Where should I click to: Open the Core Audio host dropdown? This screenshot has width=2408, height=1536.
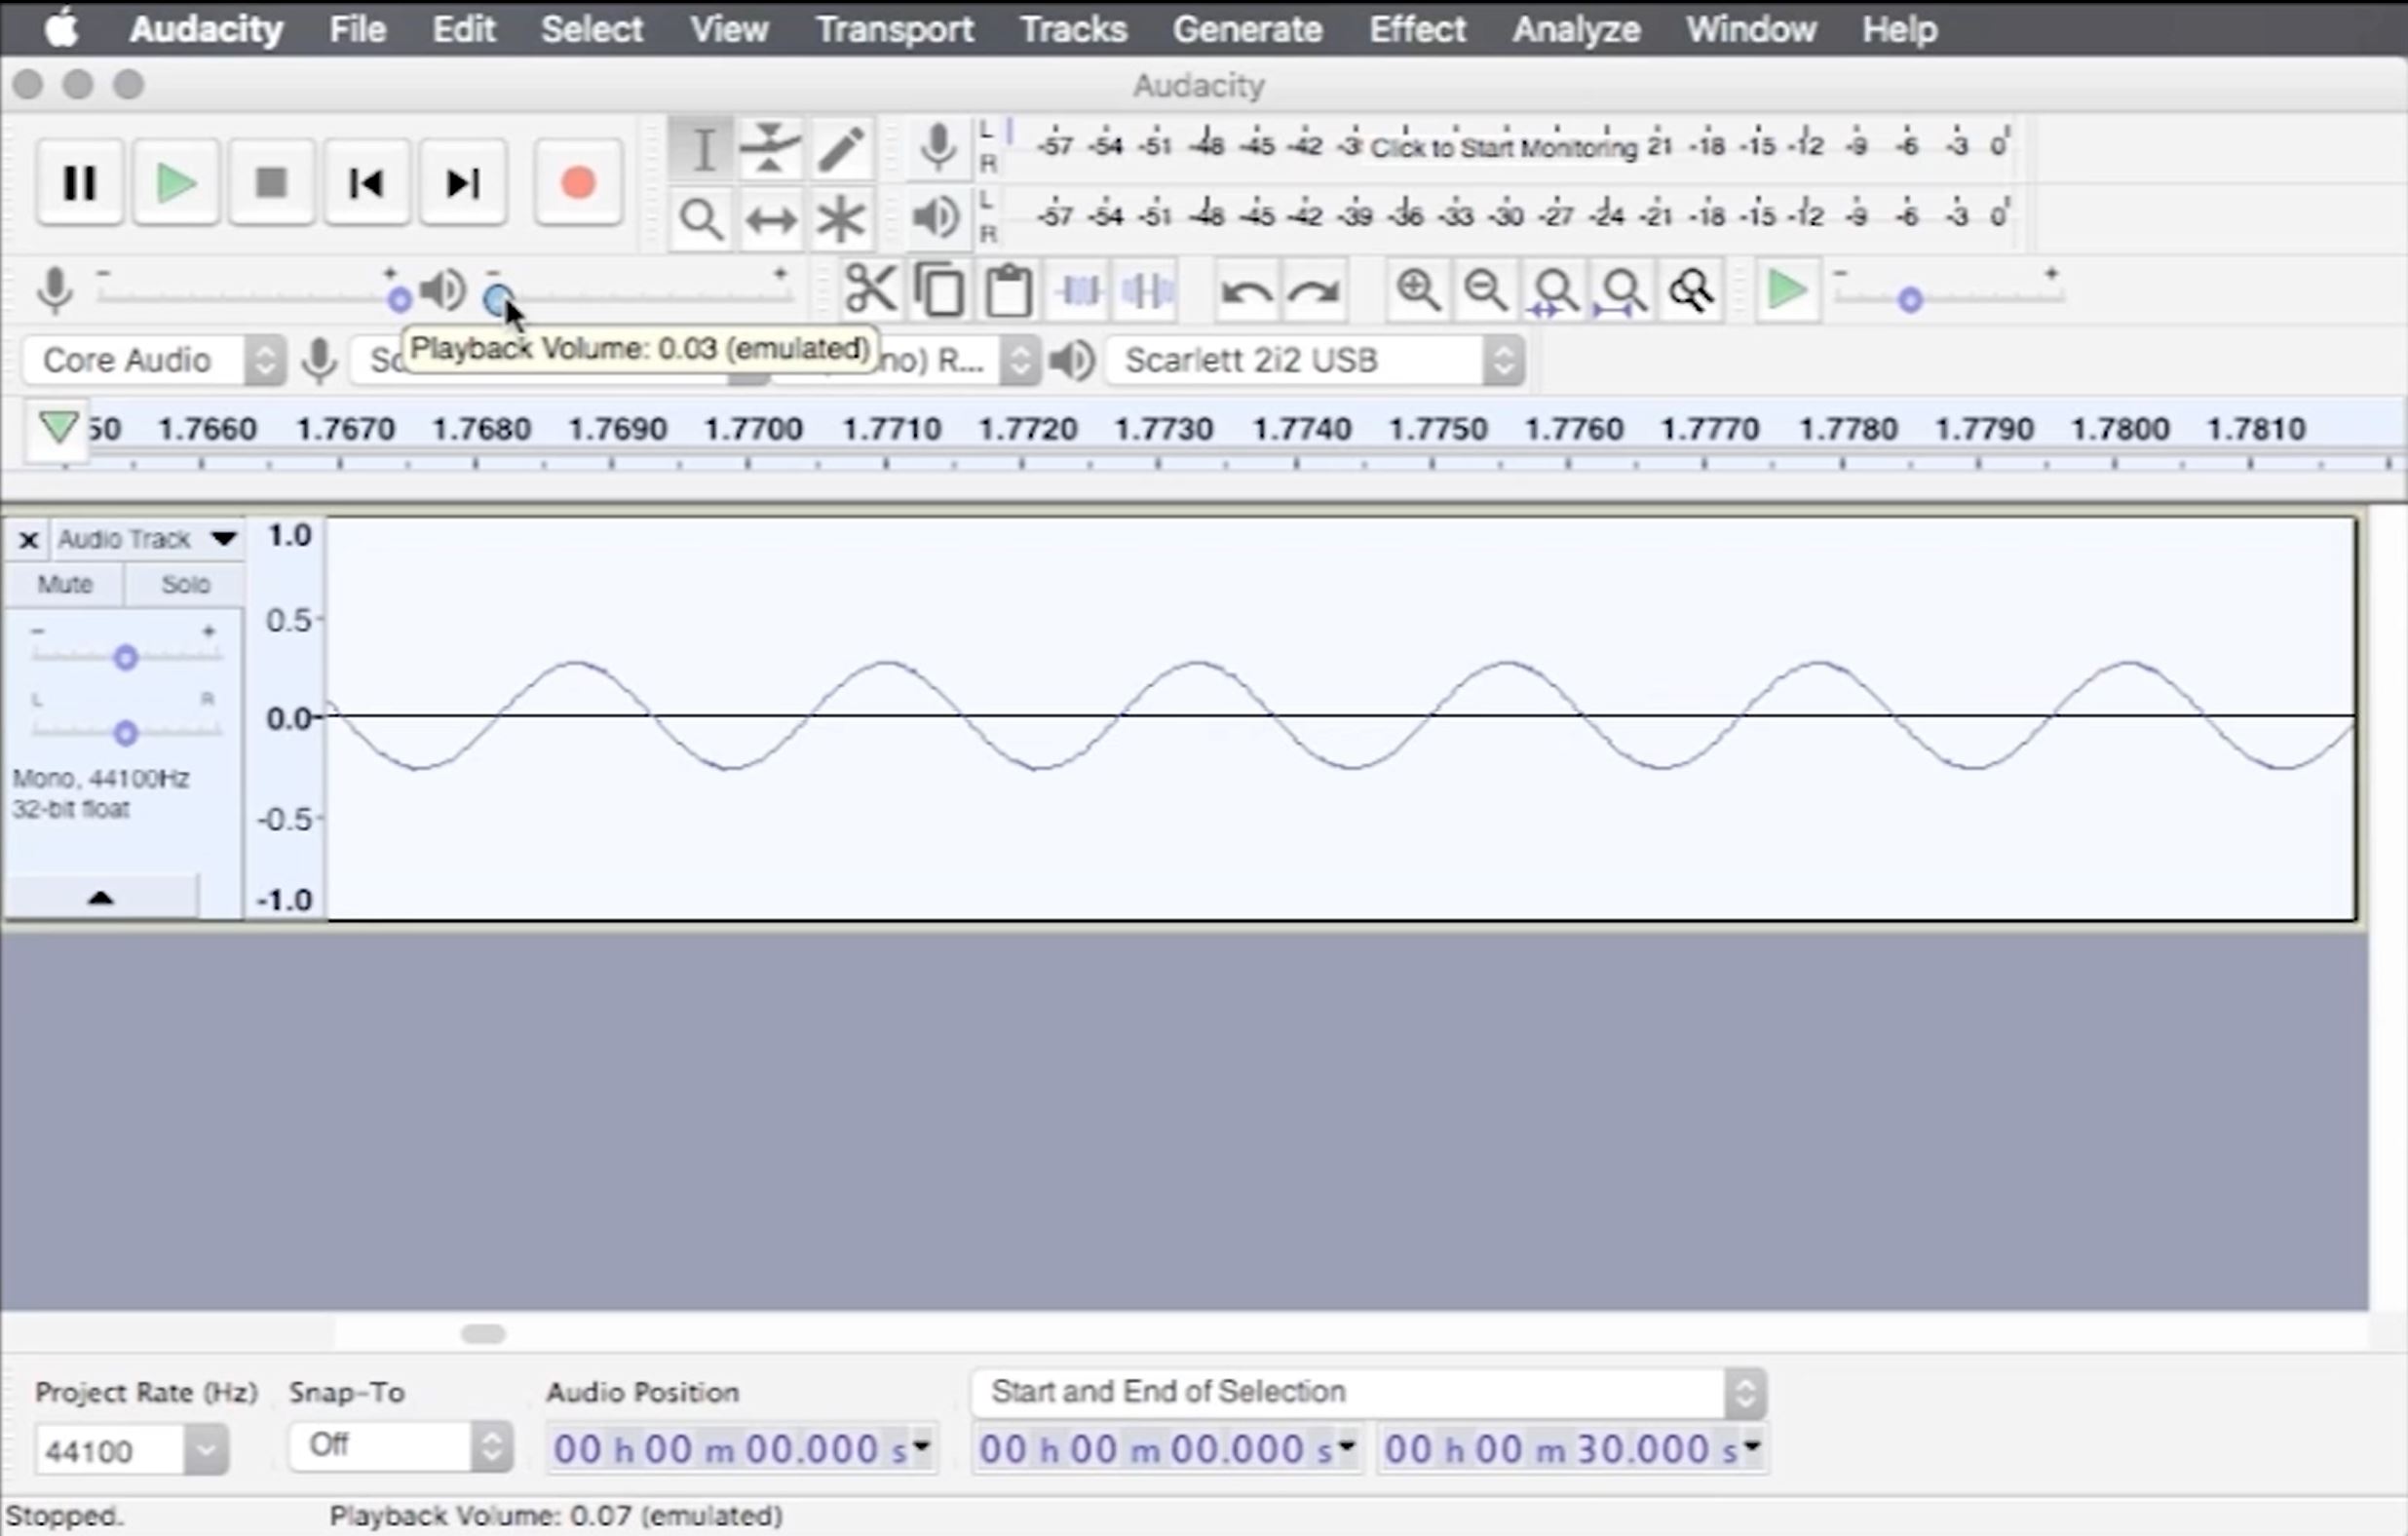coord(264,360)
